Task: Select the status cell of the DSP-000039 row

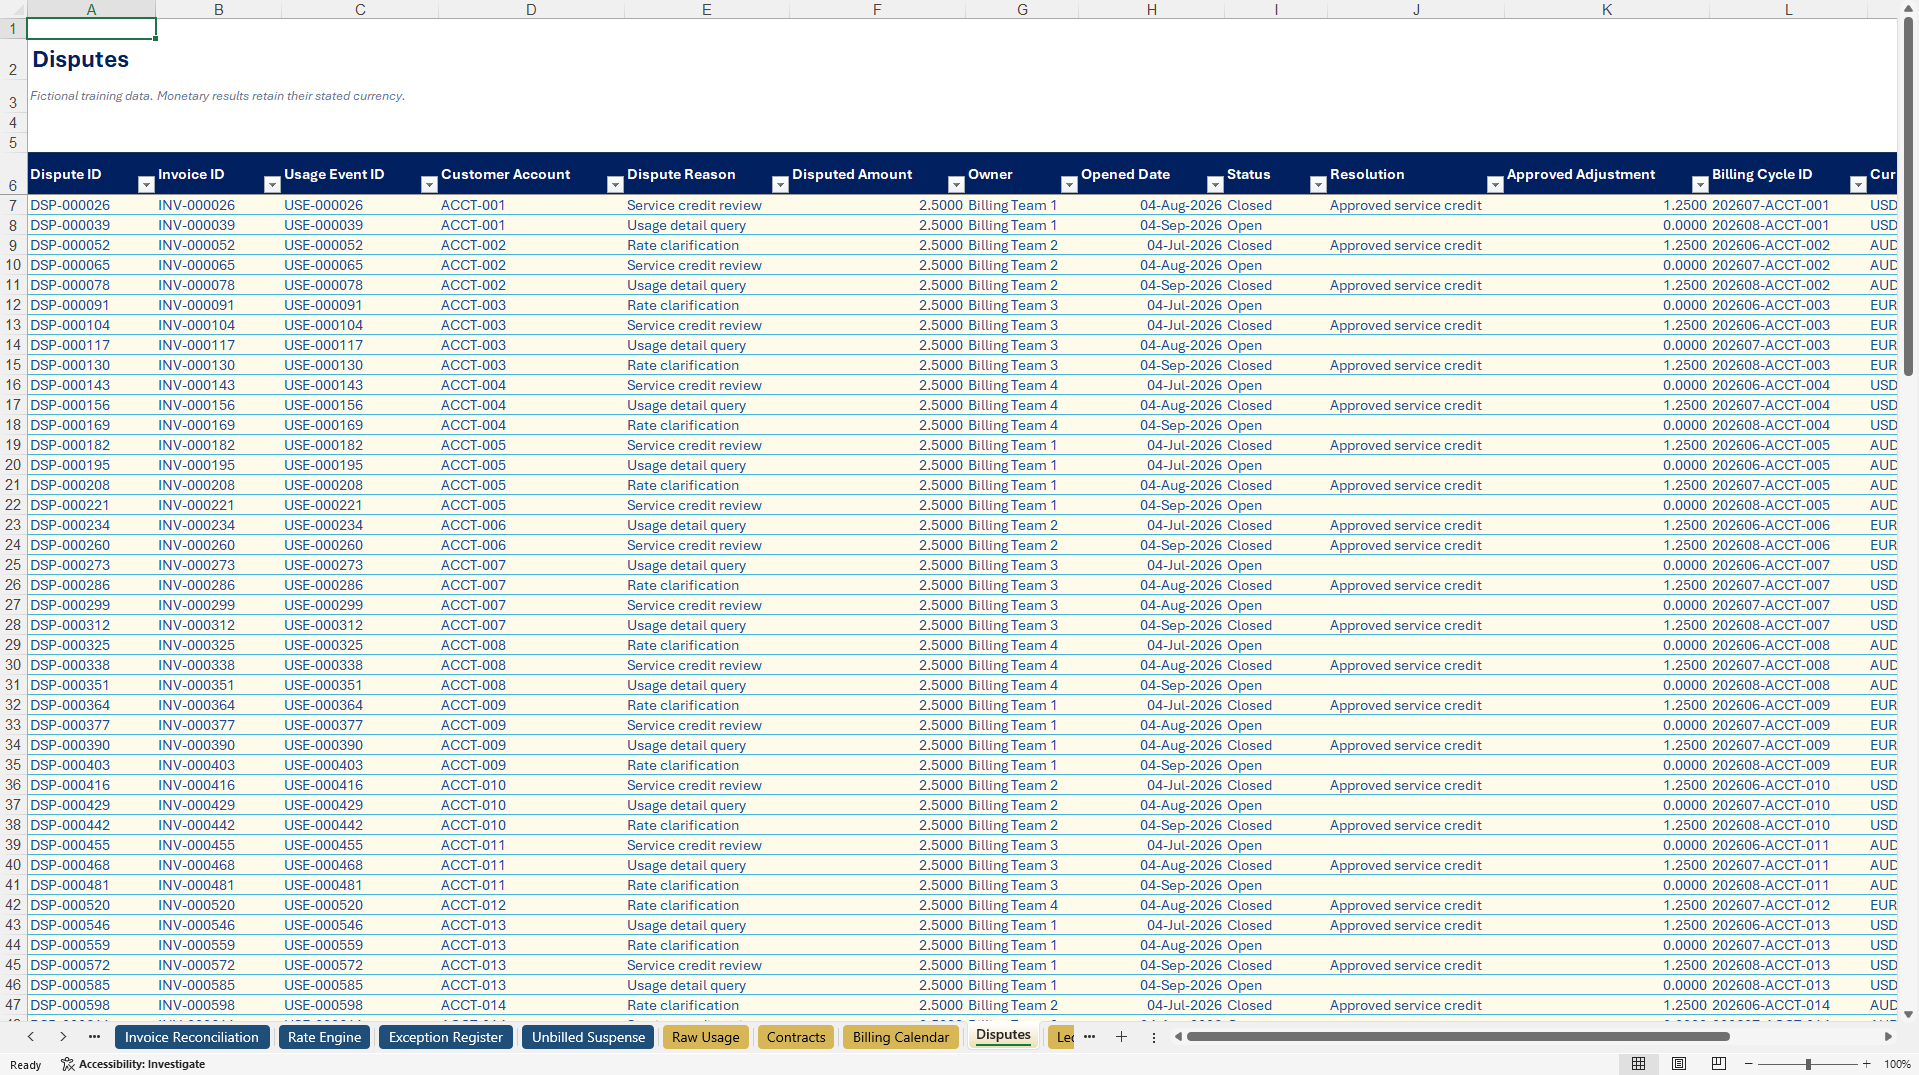Action: tap(1276, 225)
